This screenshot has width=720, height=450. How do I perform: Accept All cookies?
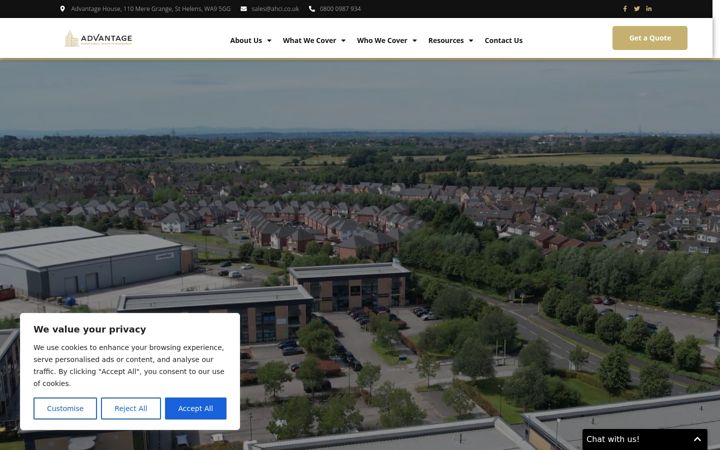point(196,408)
